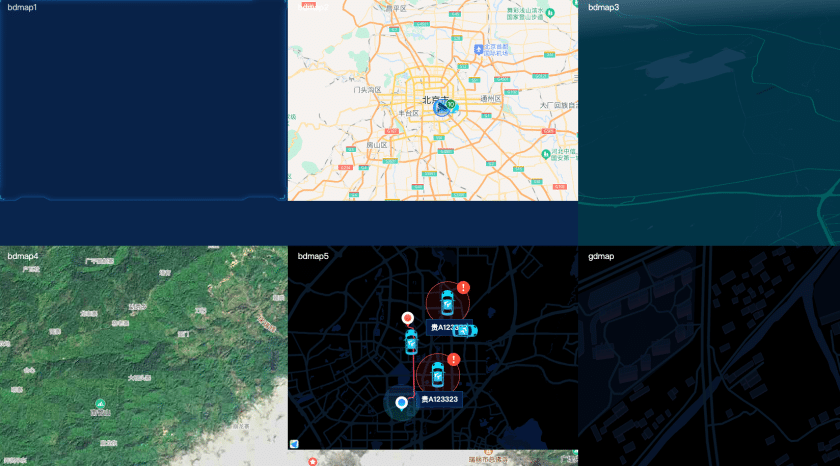The width and height of the screenshot is (840, 466).
Task: Click the lower 贵A123323 plate label
Action: (x=439, y=399)
